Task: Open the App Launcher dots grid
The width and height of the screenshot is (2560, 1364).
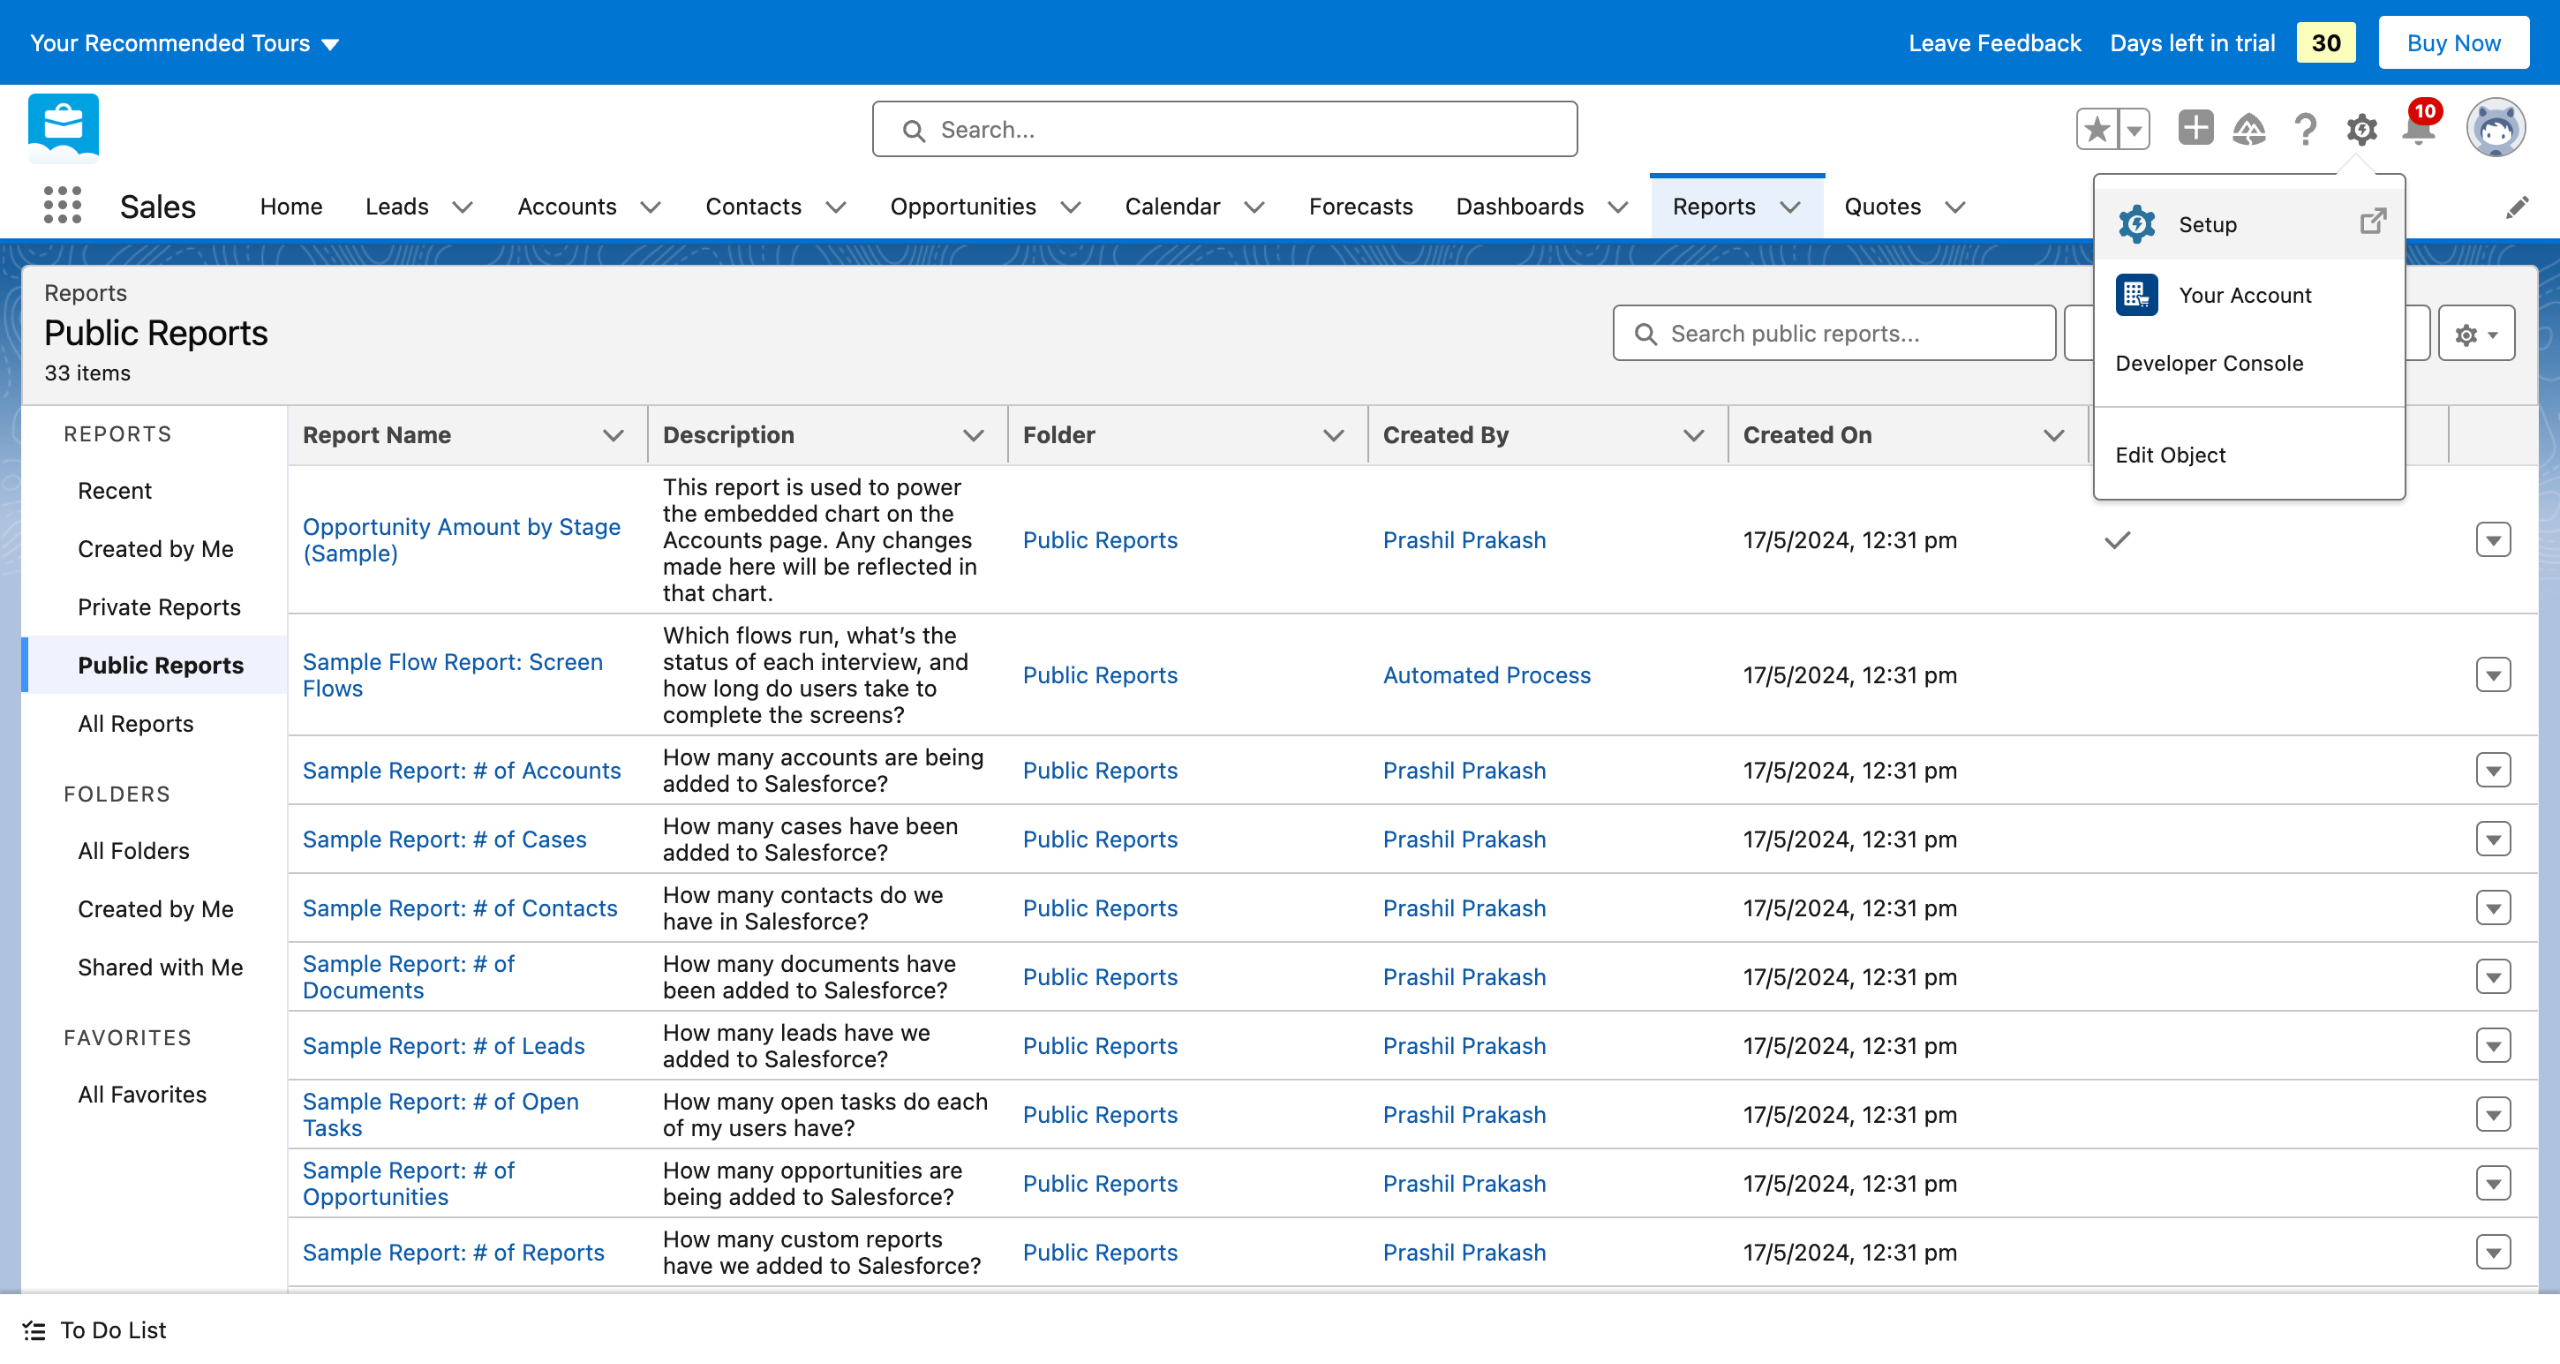Action: click(62, 205)
